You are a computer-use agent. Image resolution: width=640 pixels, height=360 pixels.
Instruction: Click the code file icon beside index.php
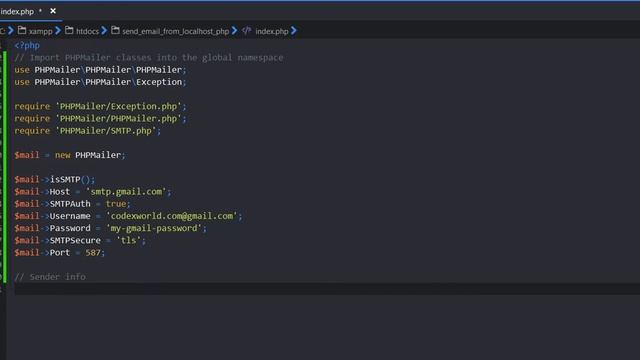246,31
